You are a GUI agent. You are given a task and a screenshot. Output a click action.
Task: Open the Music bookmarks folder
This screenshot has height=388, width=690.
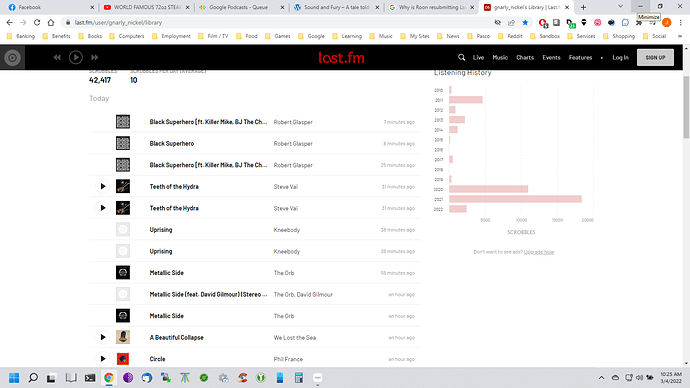(x=381, y=36)
